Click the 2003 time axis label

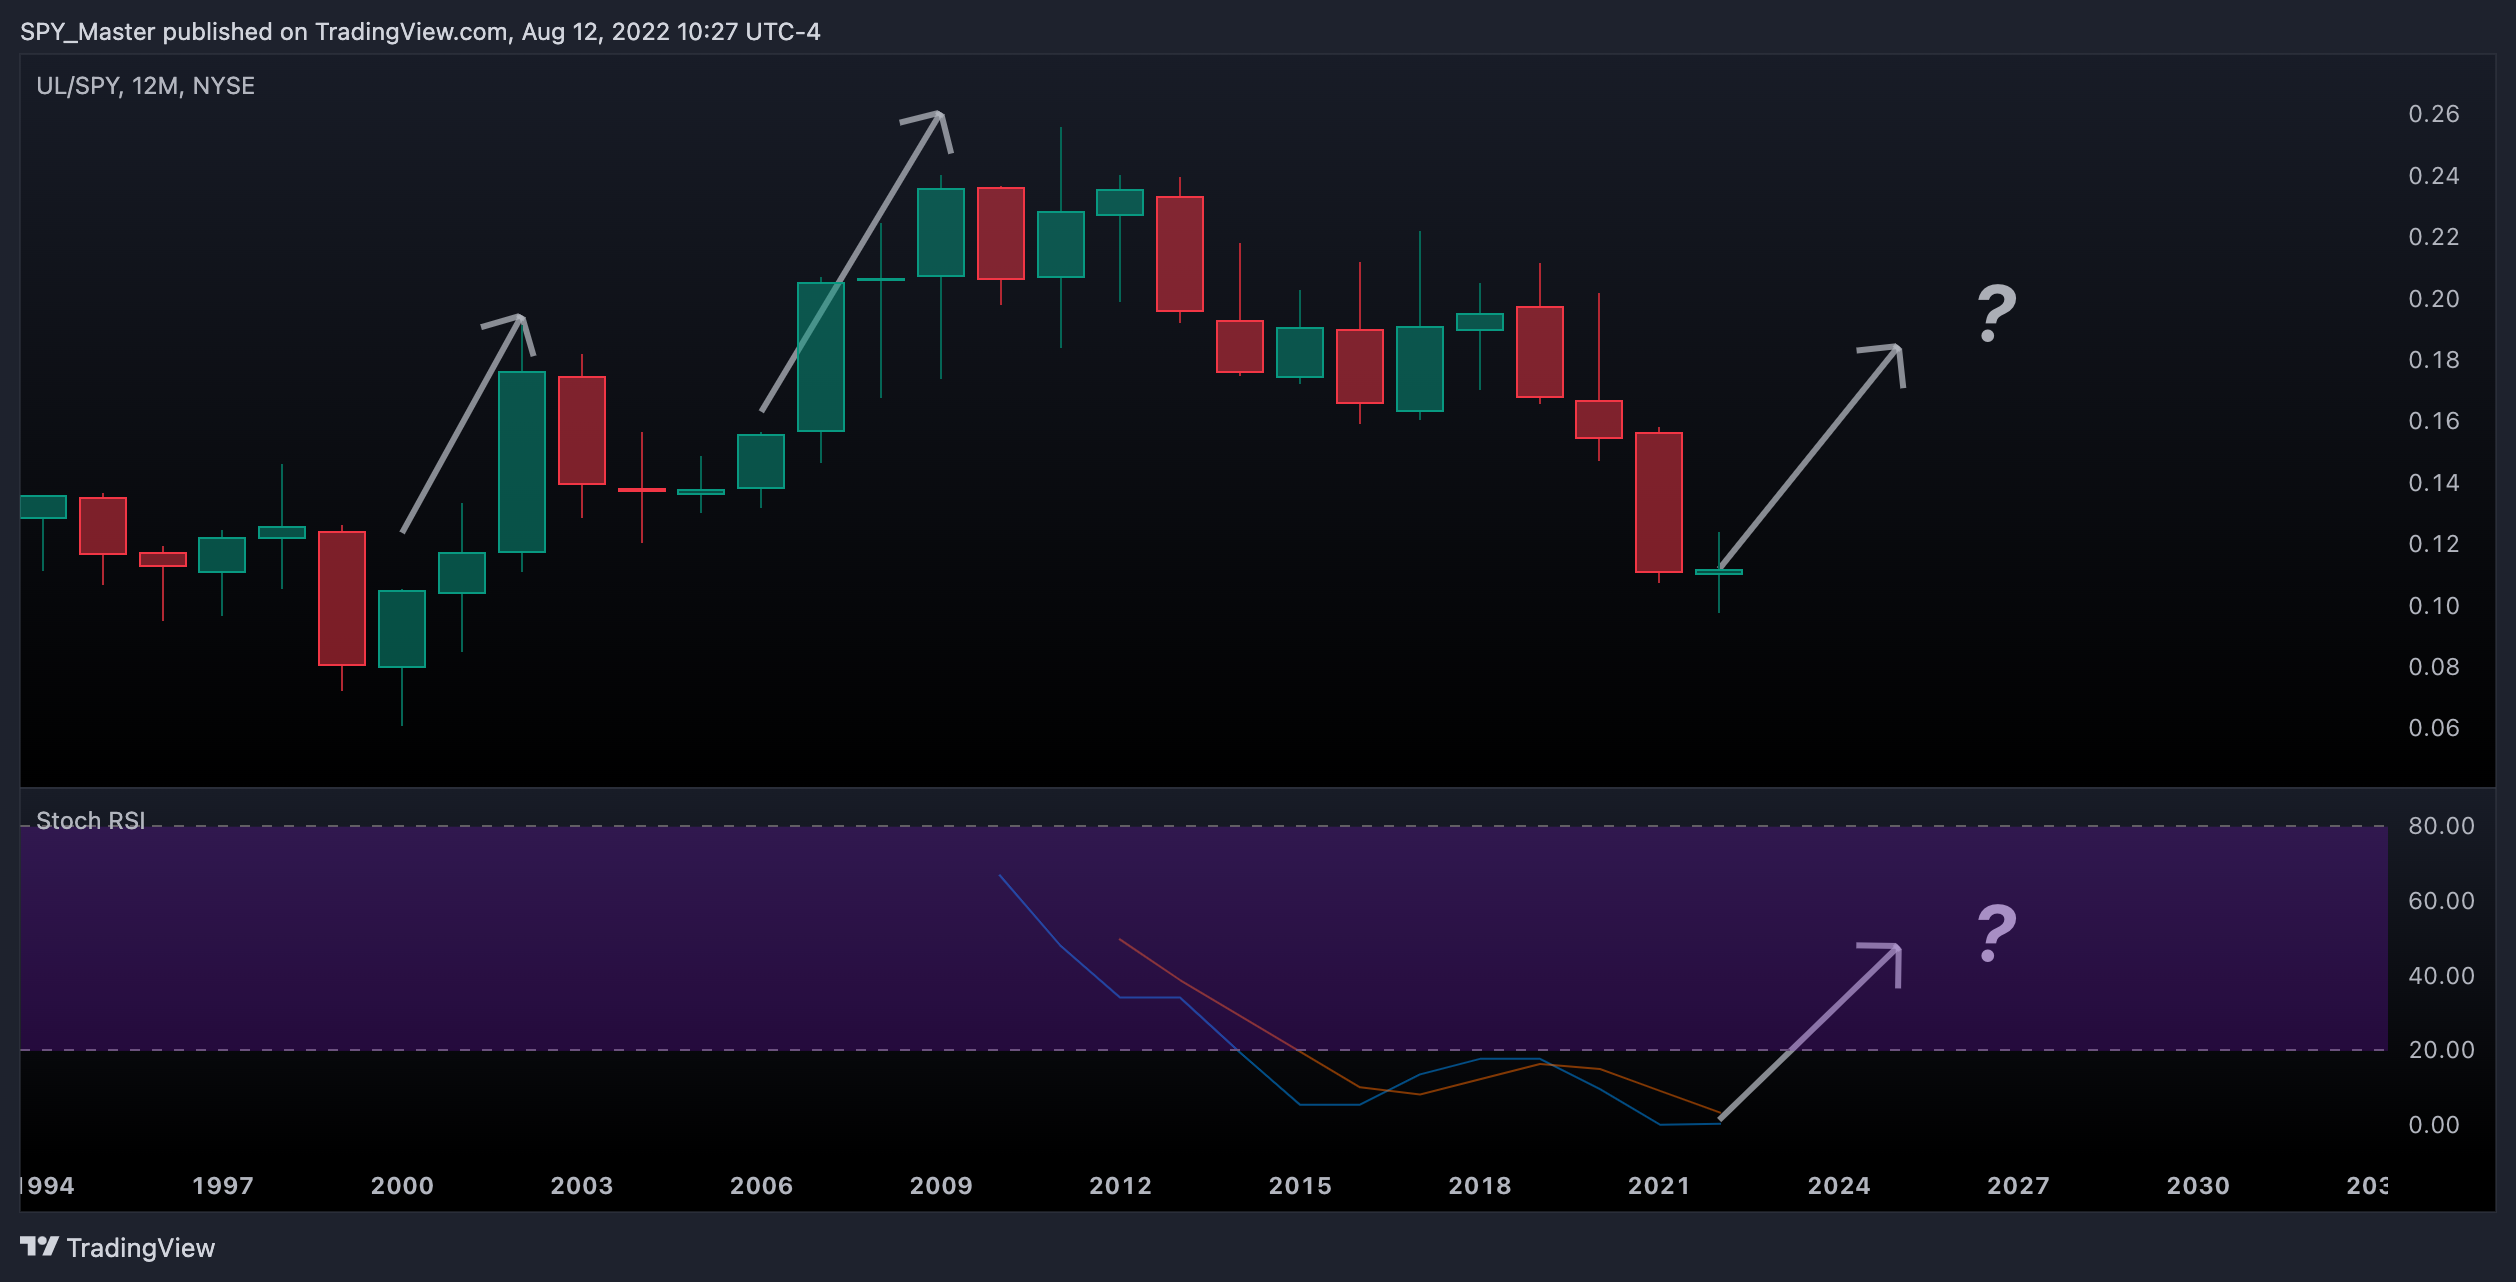(x=582, y=1186)
